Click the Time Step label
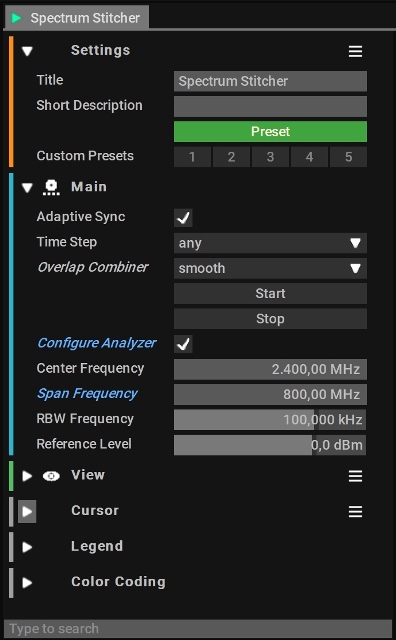The width and height of the screenshot is (396, 640). coord(67,242)
